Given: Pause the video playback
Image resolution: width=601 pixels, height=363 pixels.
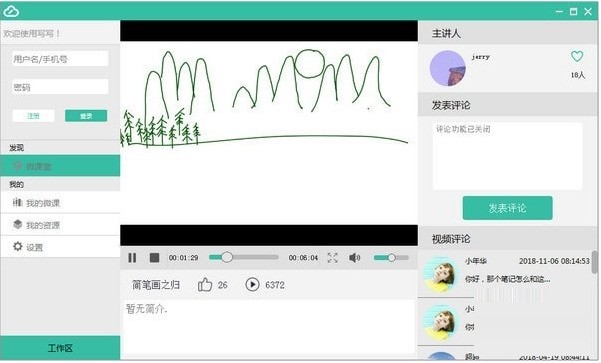Looking at the screenshot, I should [x=132, y=258].
